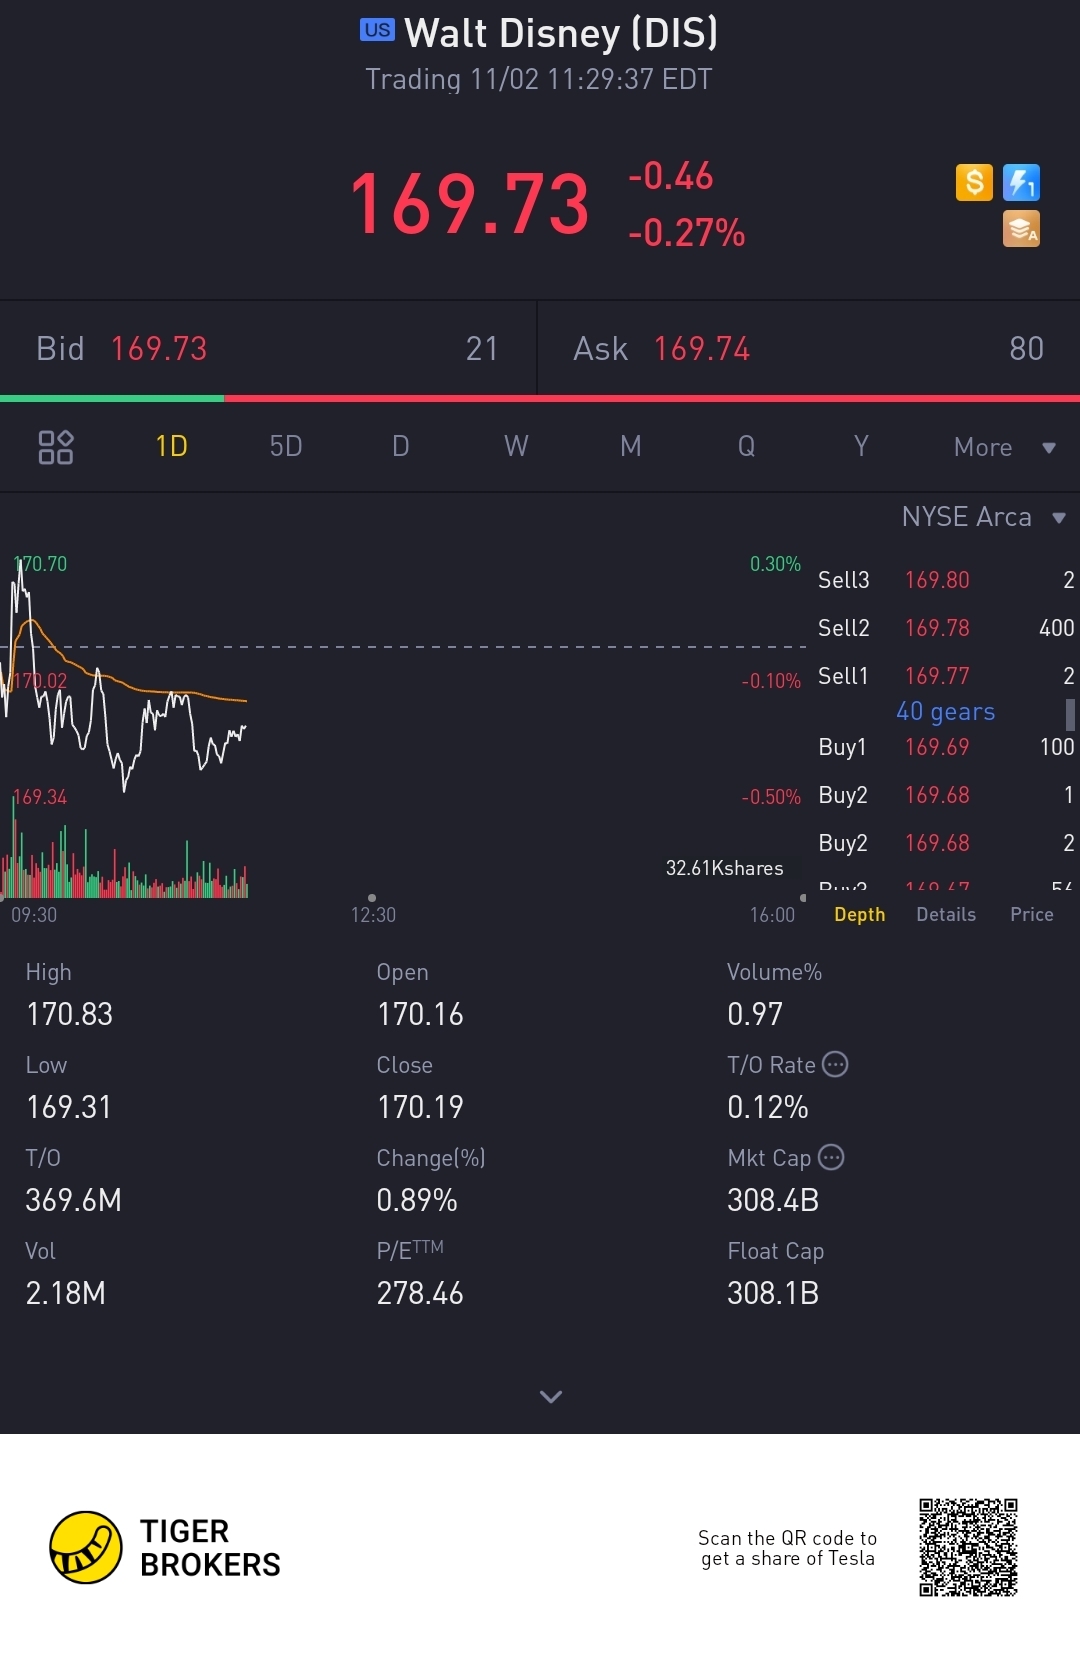Open the chart layout grid icon
The width and height of the screenshot is (1080, 1662).
56,447
